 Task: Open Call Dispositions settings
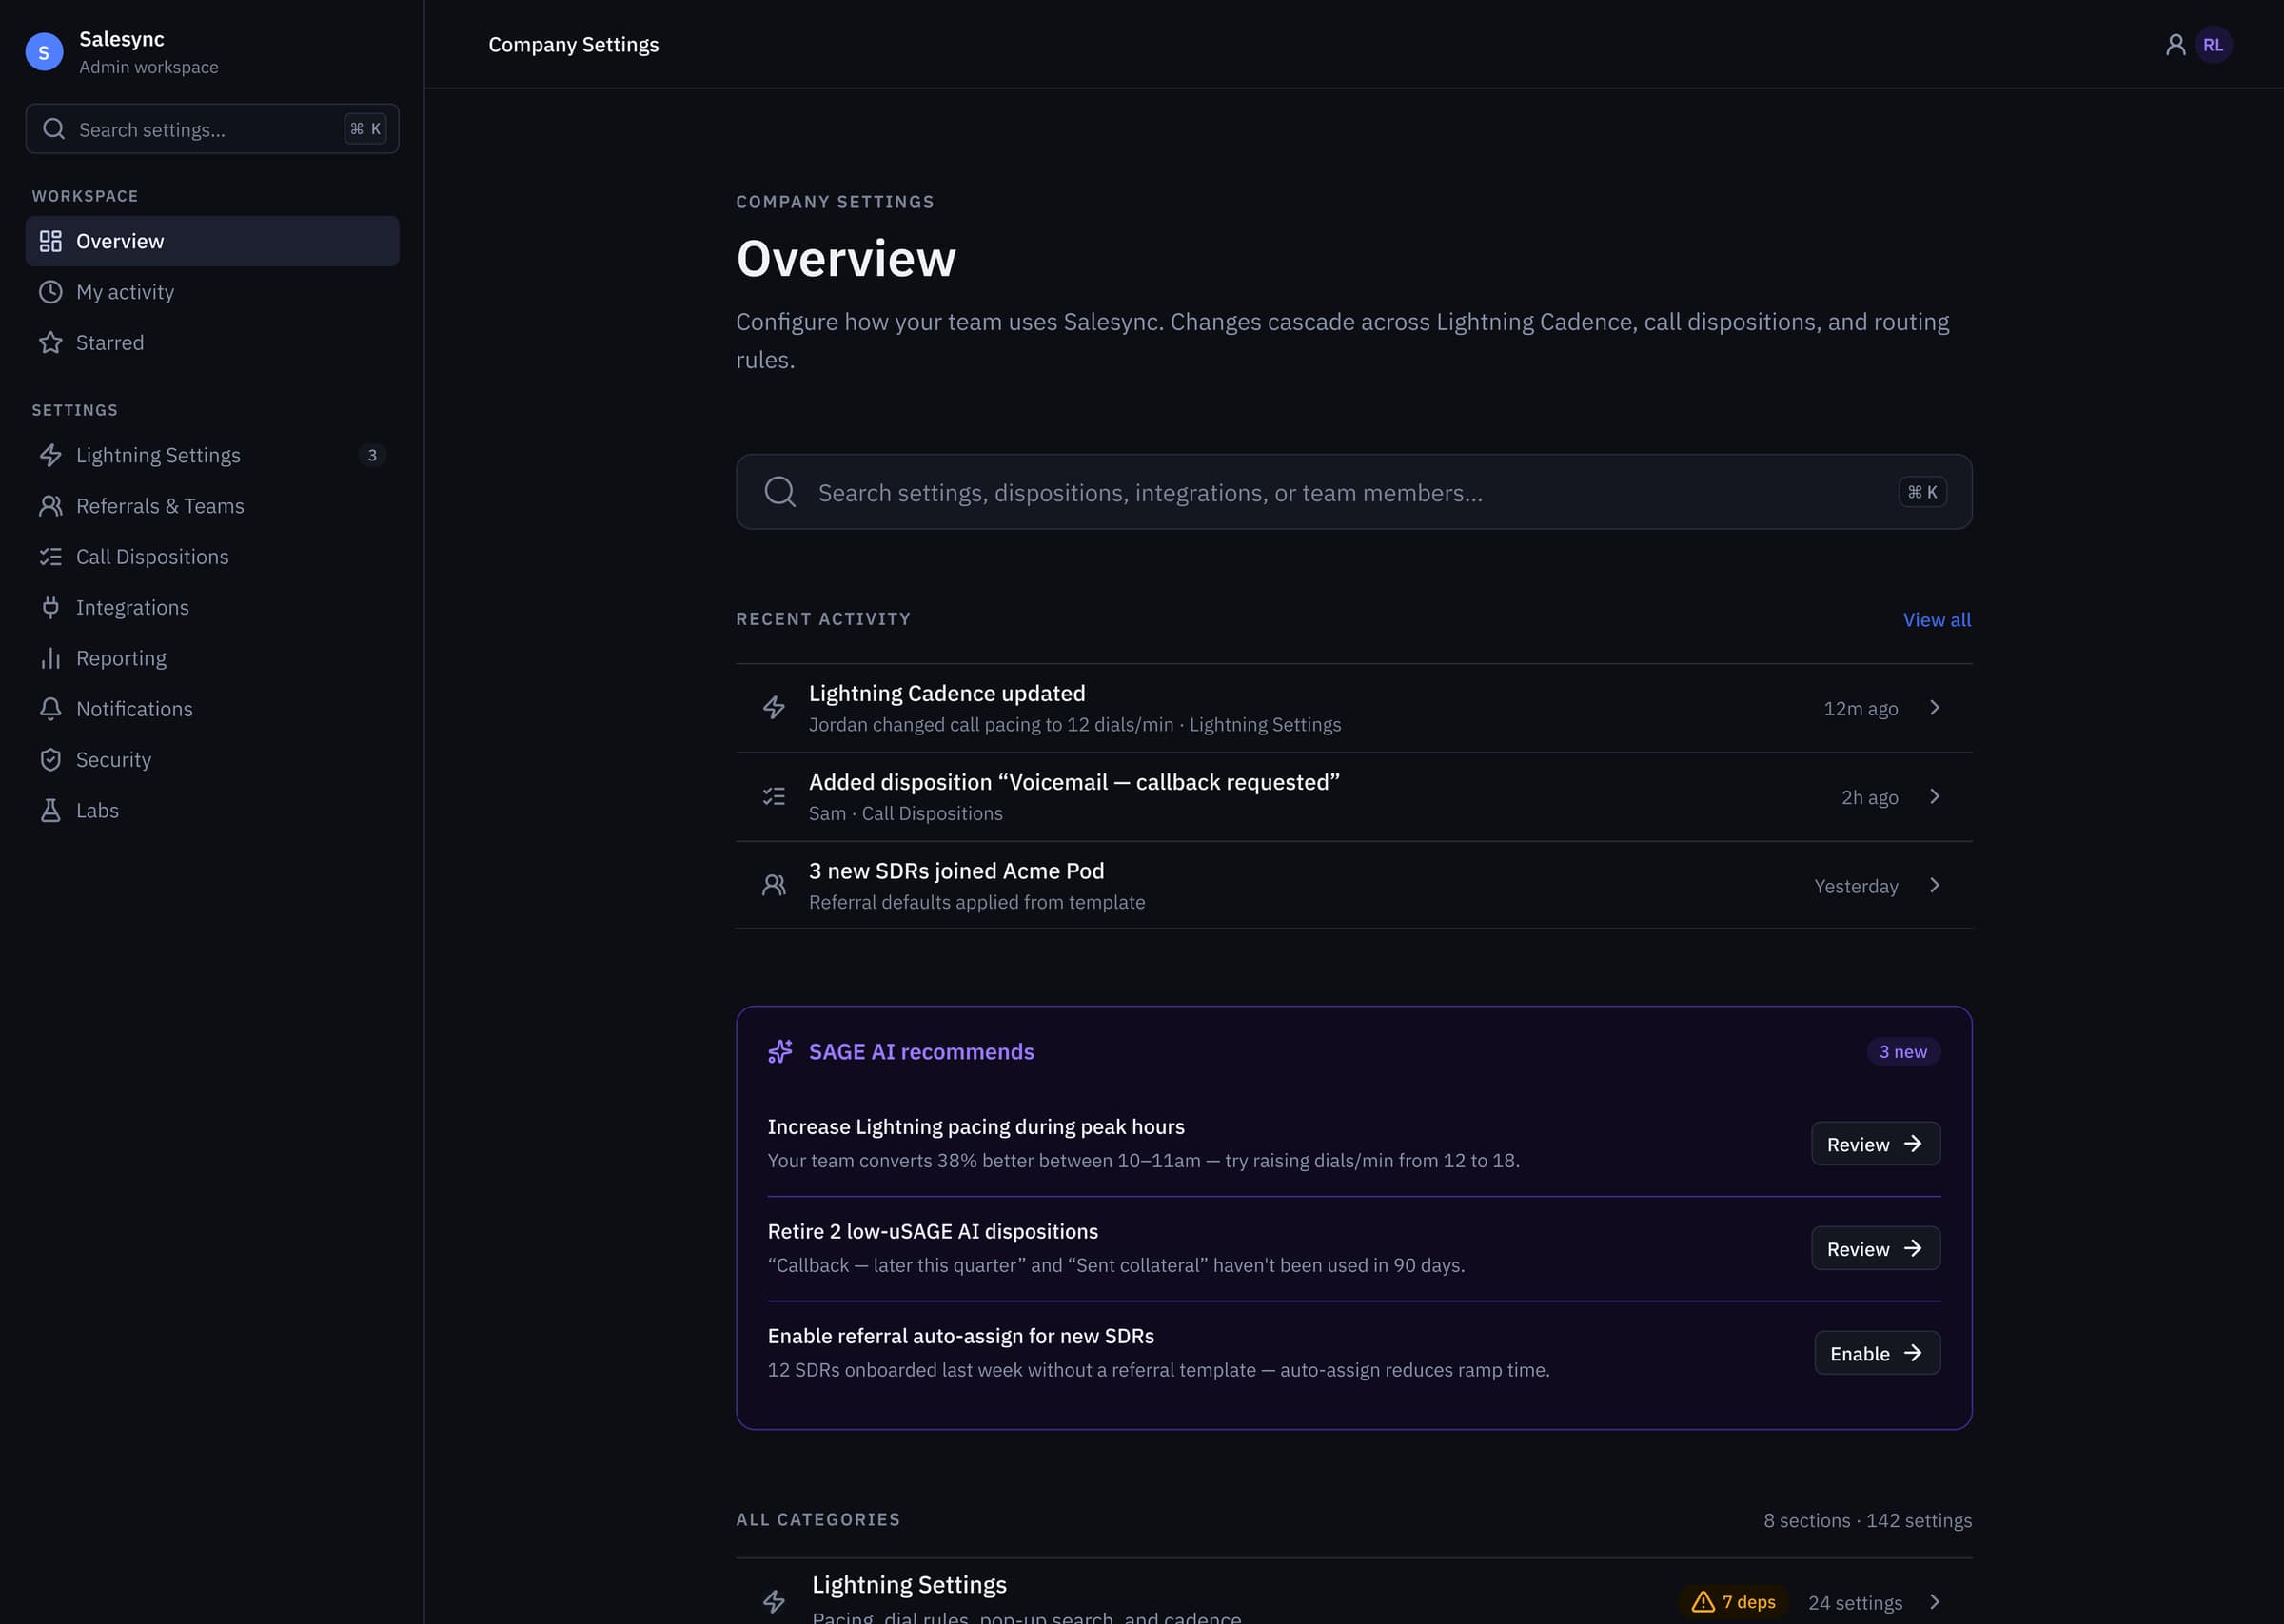(212, 557)
